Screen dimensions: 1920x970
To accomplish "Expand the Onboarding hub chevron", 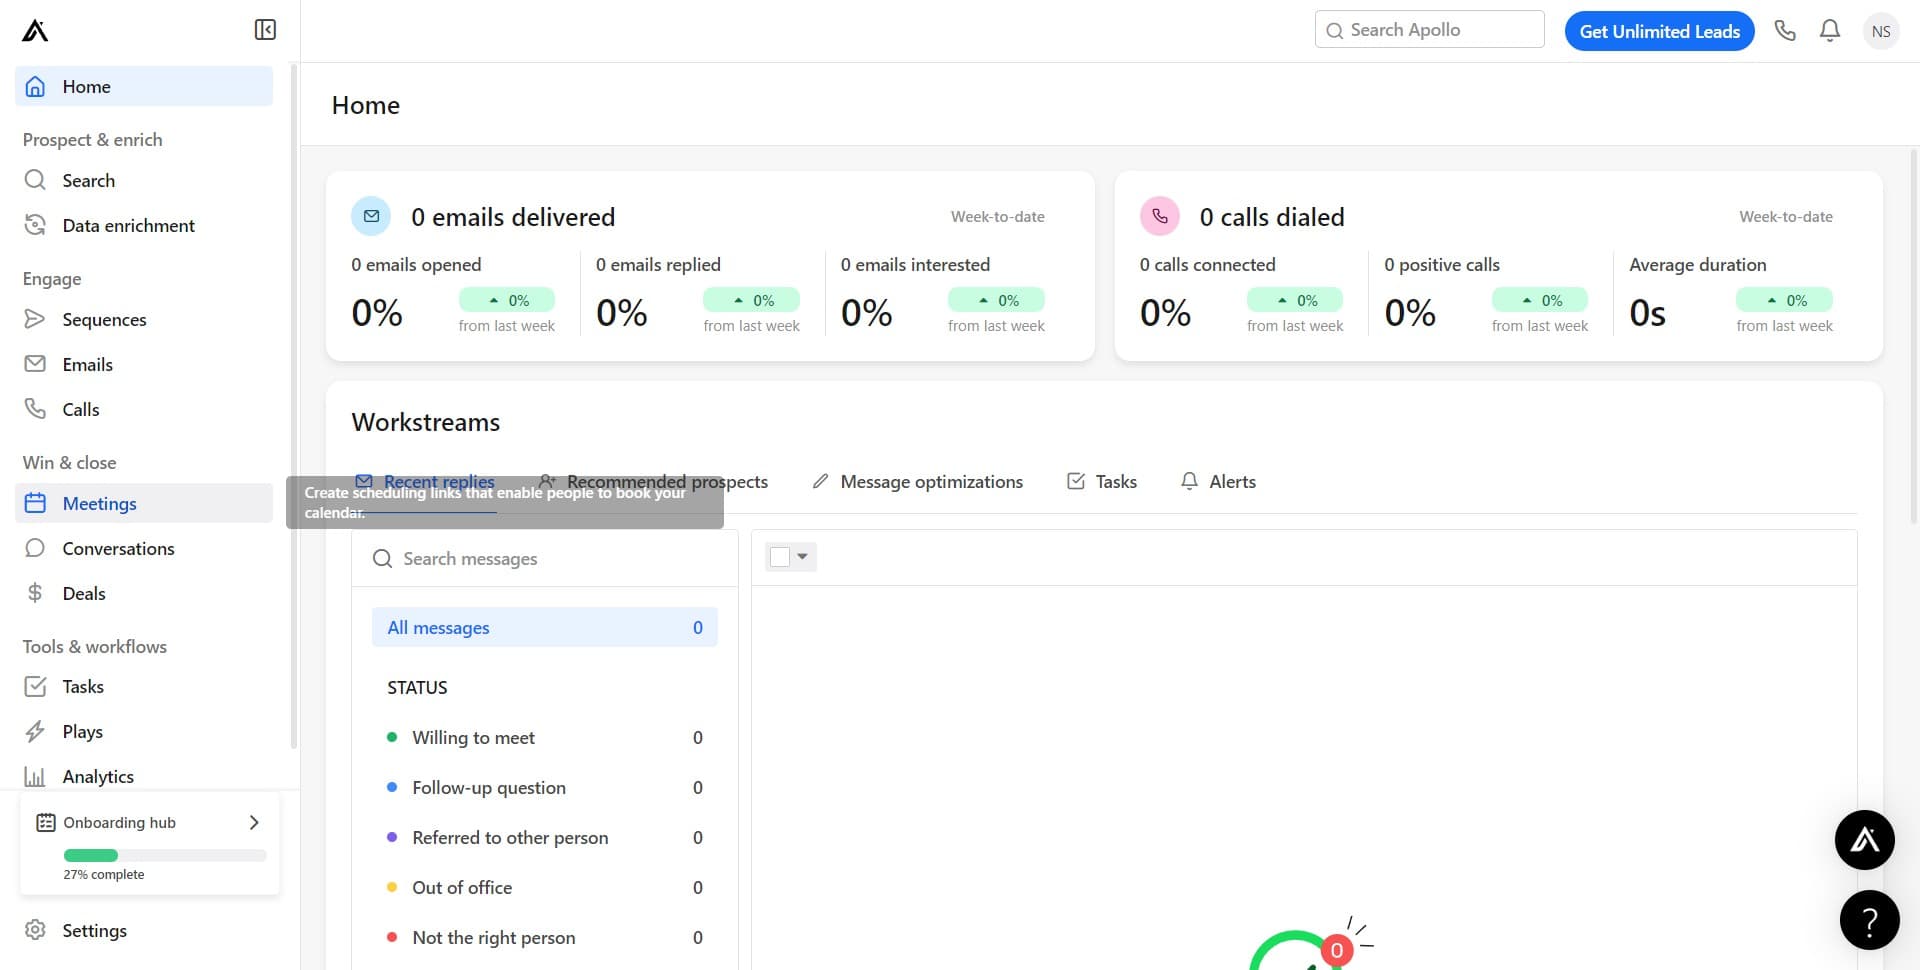I will click(x=254, y=823).
